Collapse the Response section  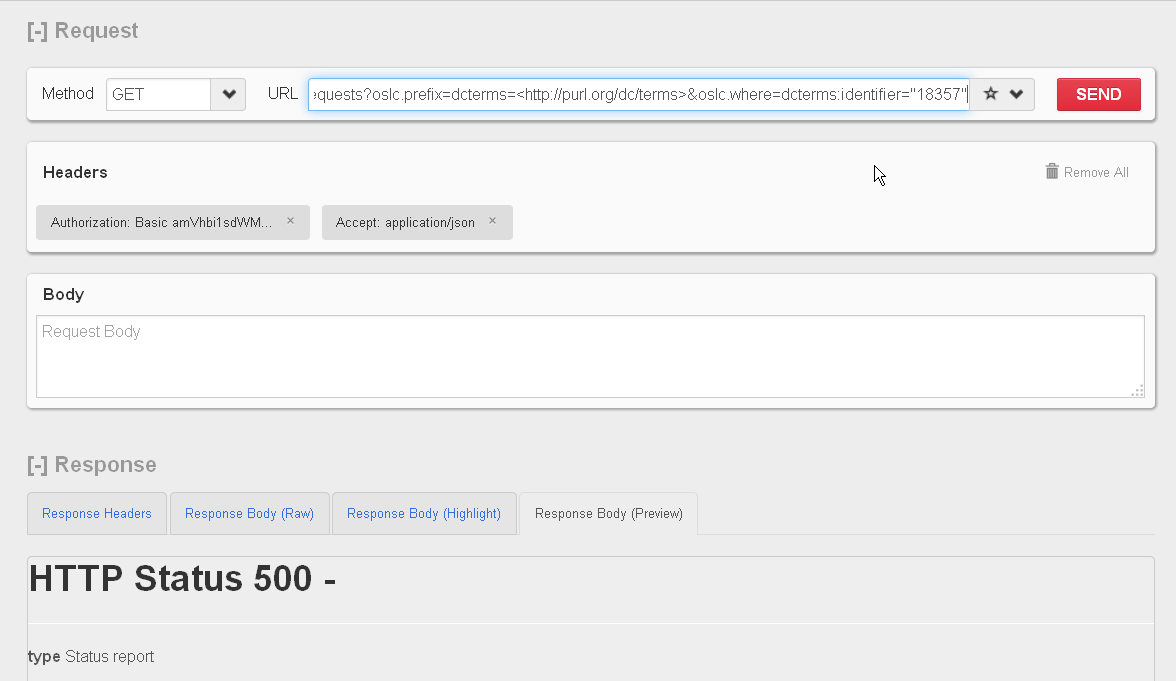pyautogui.click(x=38, y=465)
